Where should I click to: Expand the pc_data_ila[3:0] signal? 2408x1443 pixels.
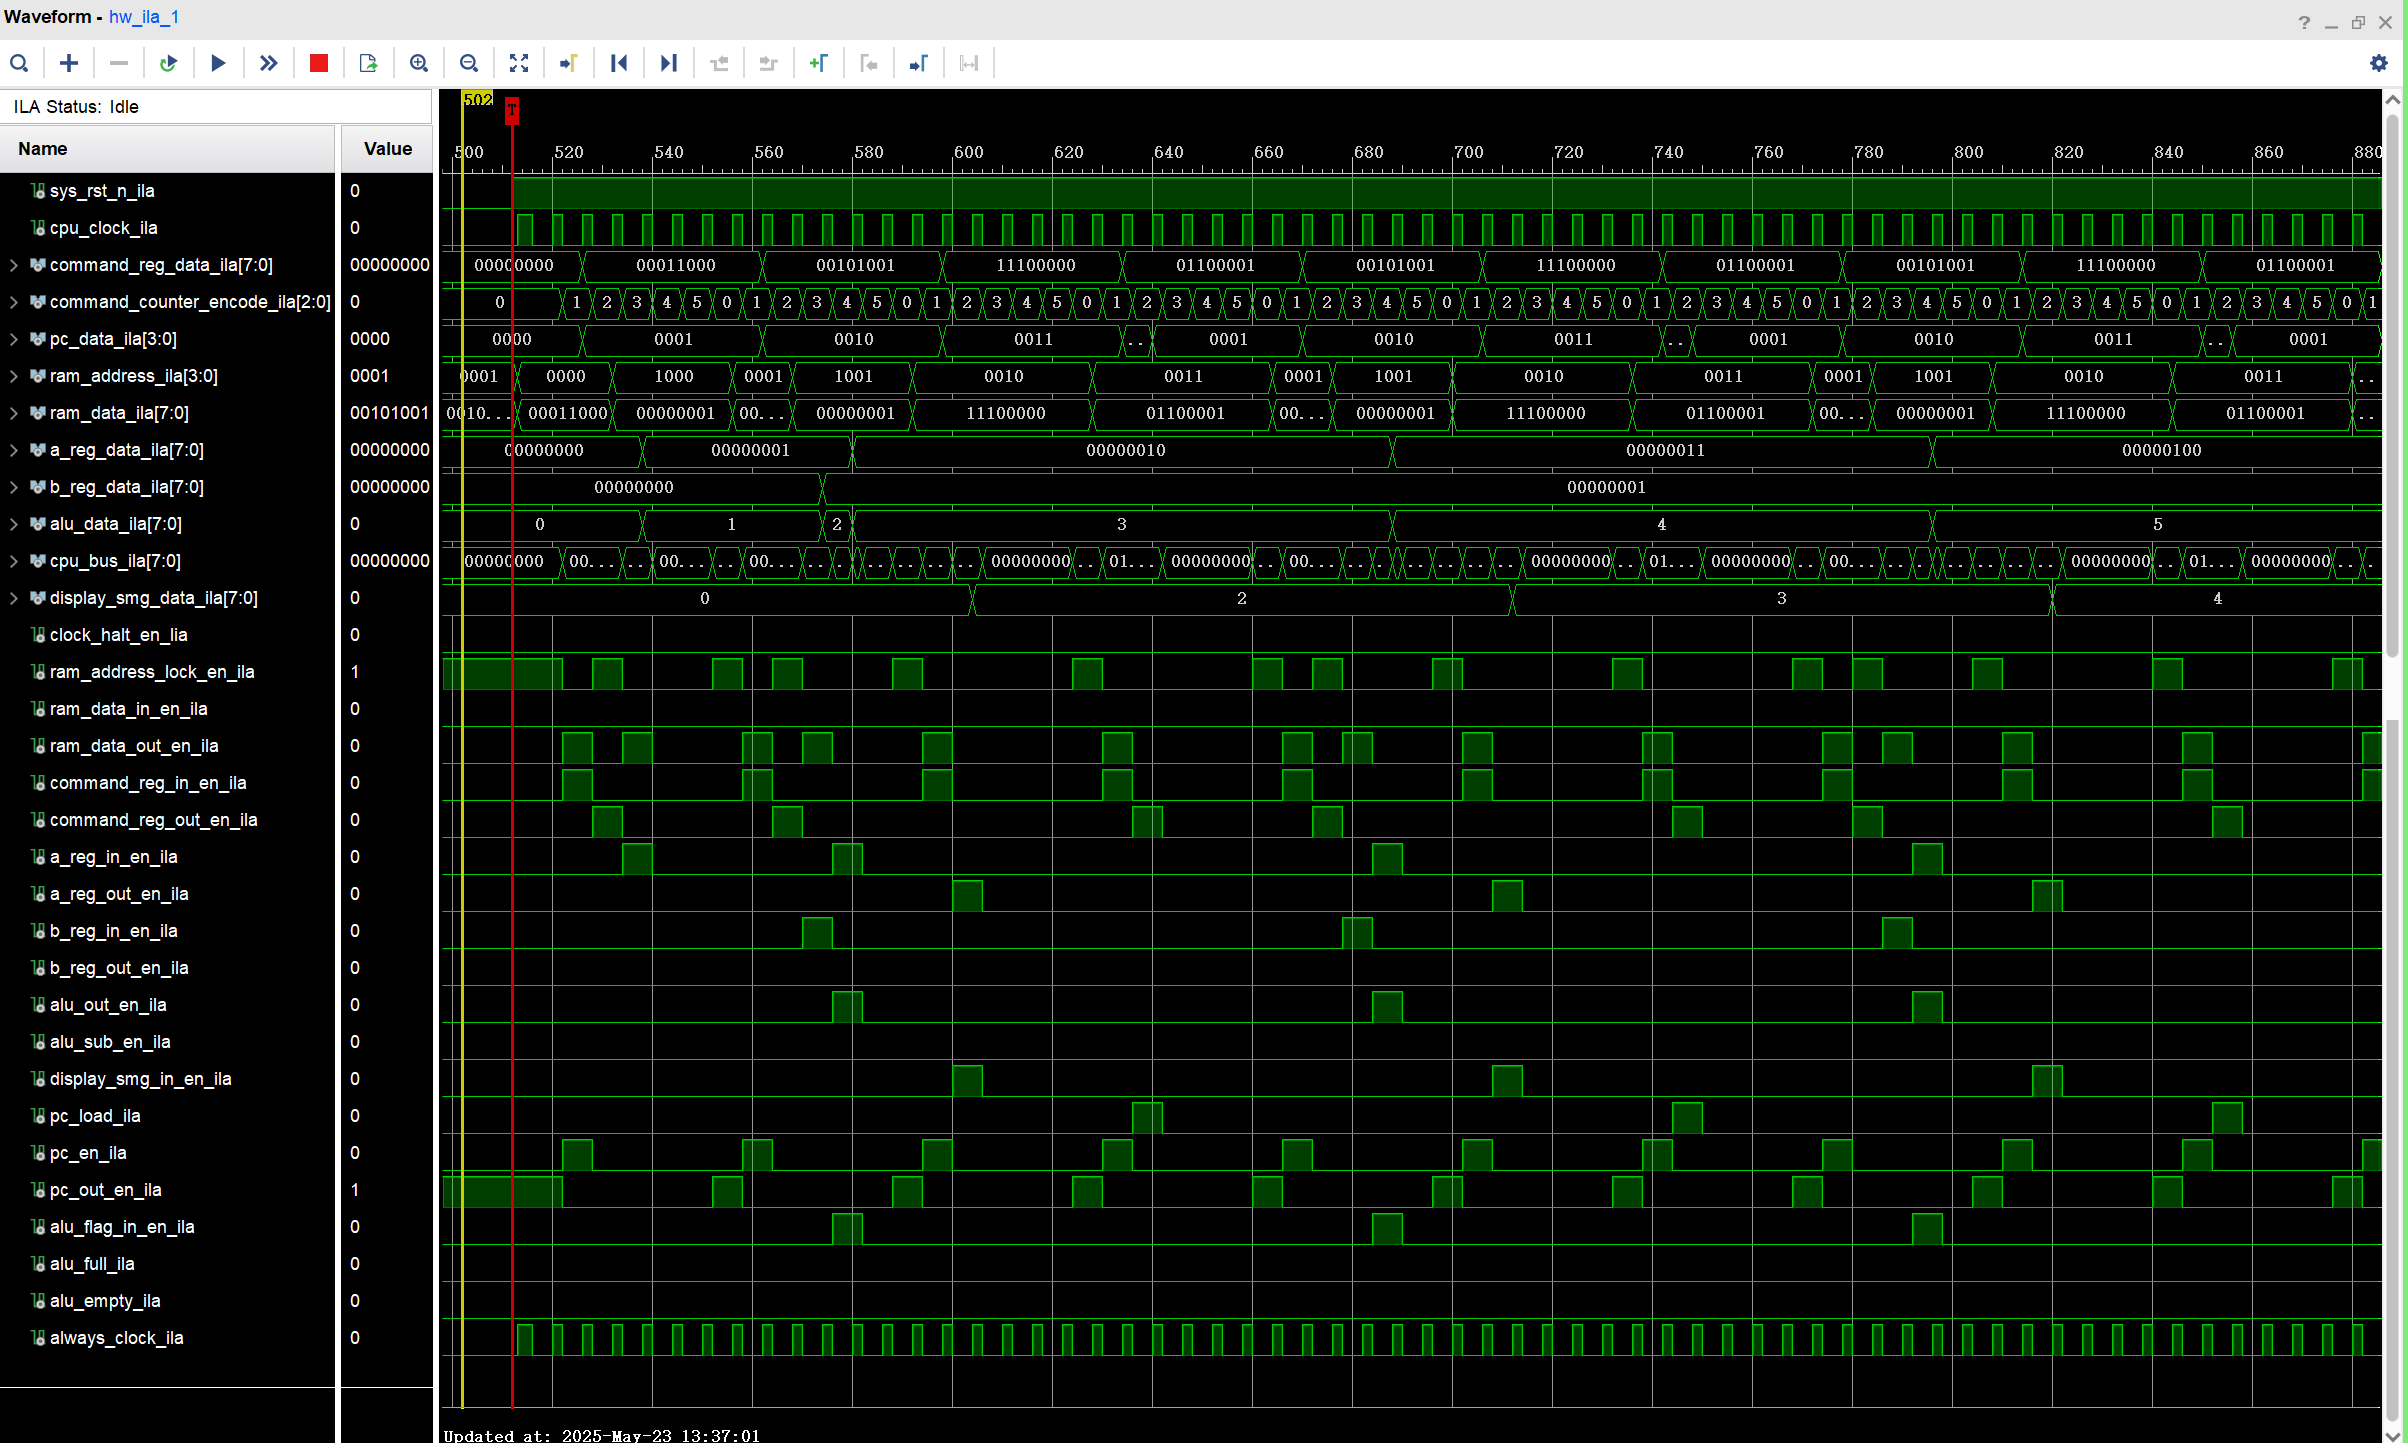(x=14, y=339)
